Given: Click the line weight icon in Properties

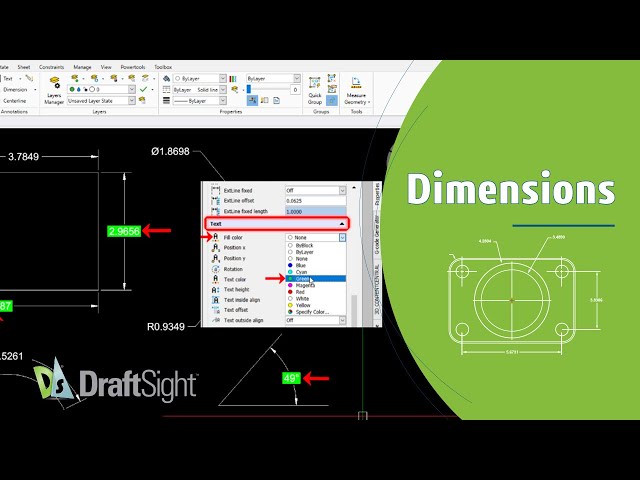Looking at the screenshot, I should click(167, 100).
